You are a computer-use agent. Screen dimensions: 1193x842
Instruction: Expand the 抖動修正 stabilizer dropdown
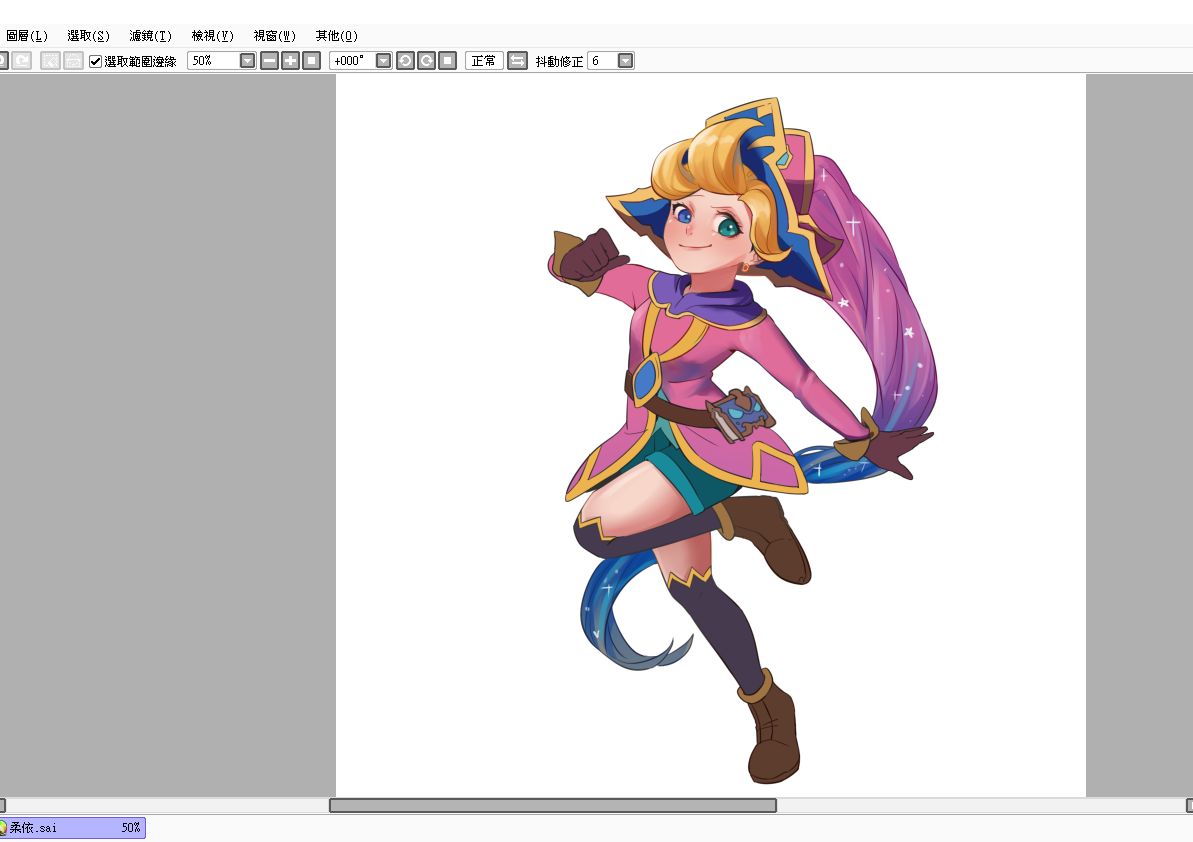[x=625, y=61]
